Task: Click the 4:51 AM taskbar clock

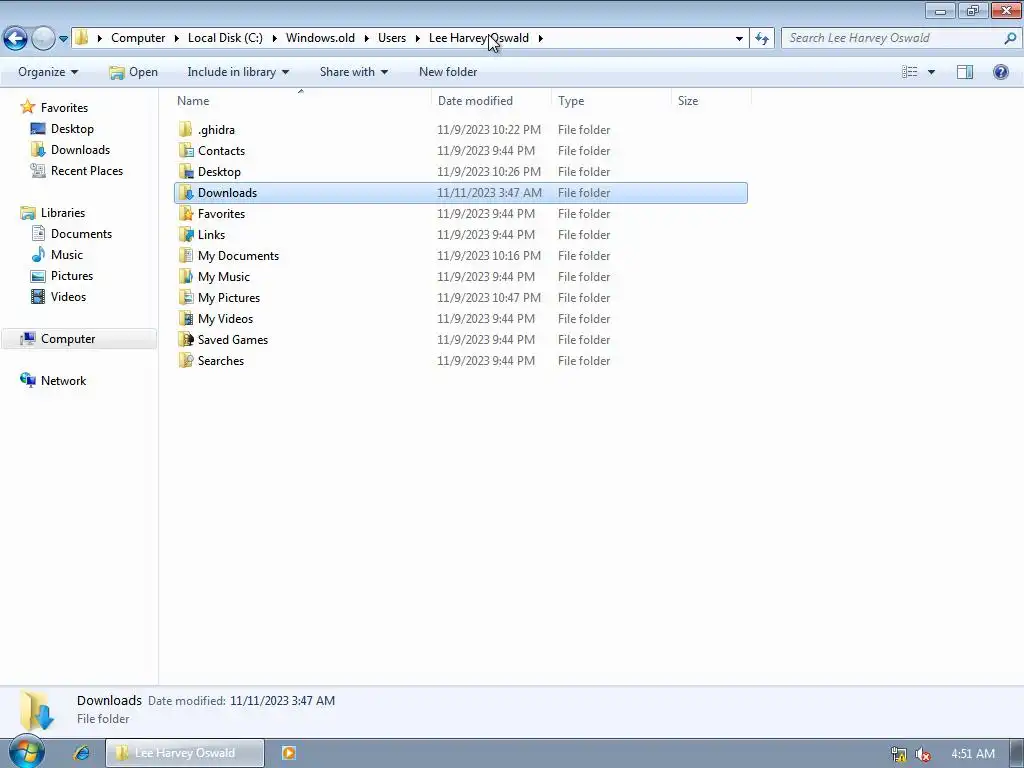Action: coord(973,754)
